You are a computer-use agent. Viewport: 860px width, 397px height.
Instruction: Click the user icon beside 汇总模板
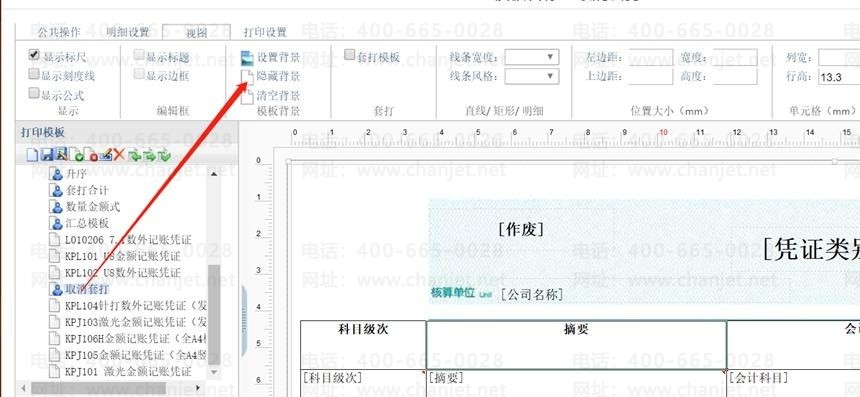pos(56,223)
